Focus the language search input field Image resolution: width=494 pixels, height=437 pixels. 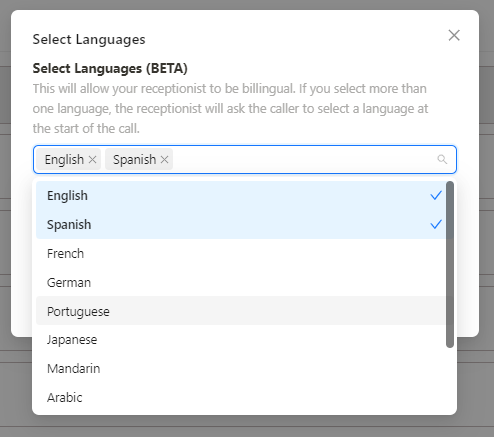303,159
